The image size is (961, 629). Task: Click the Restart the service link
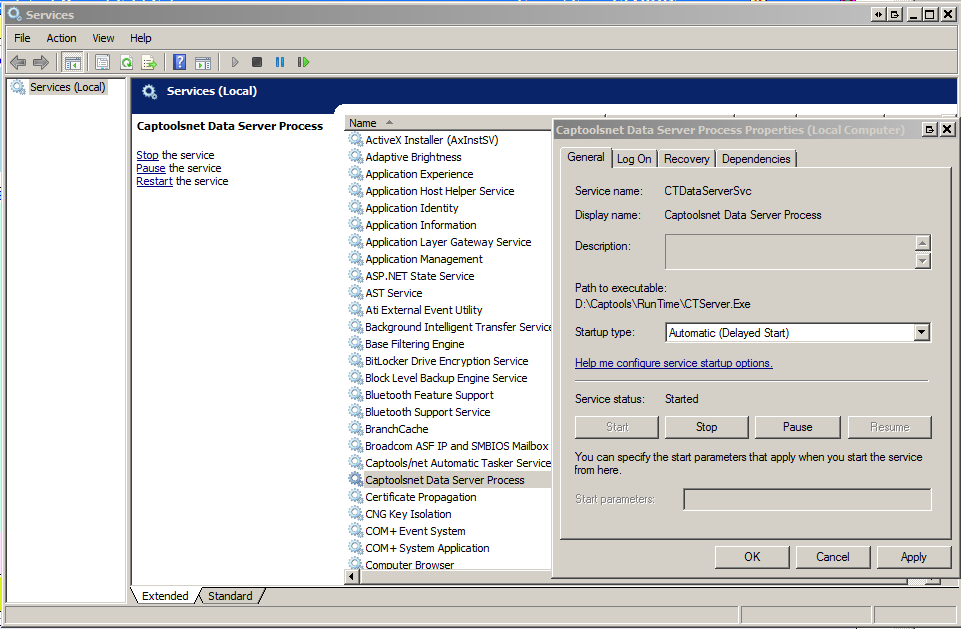154,181
